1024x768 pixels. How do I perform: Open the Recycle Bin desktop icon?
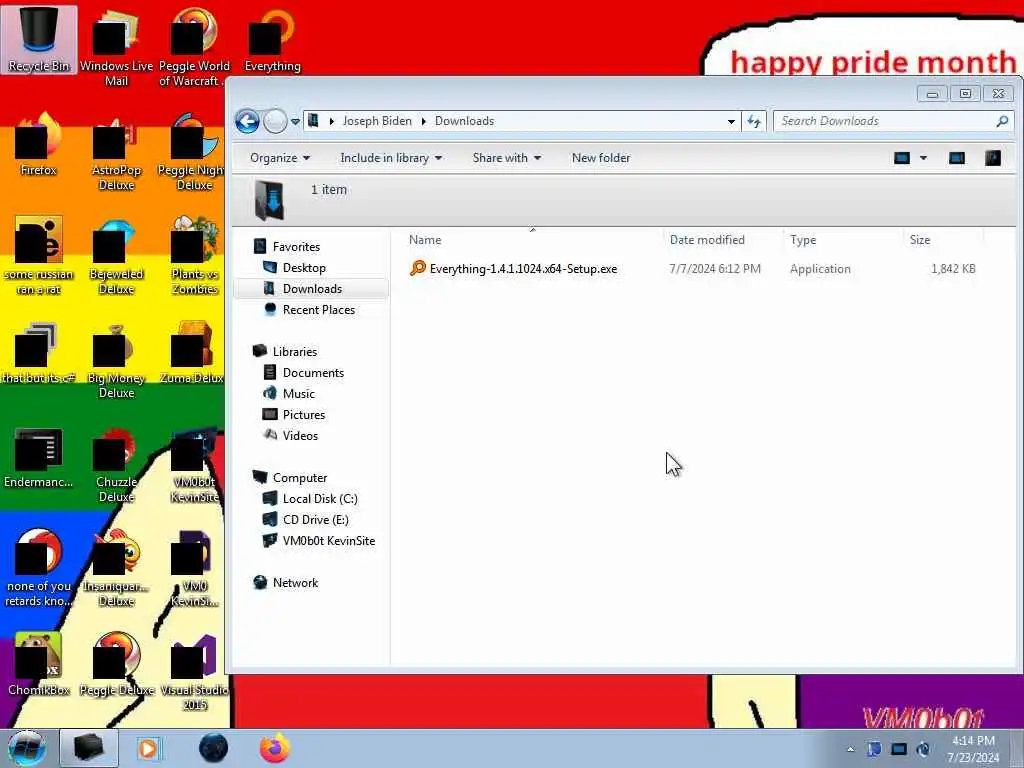tap(39, 39)
